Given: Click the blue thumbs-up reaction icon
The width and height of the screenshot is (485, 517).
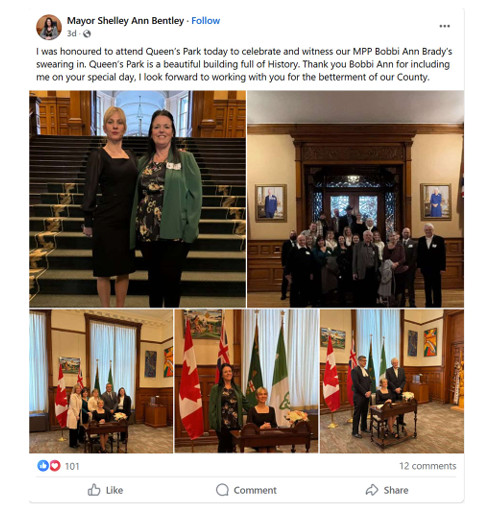Looking at the screenshot, I should 43,465.
